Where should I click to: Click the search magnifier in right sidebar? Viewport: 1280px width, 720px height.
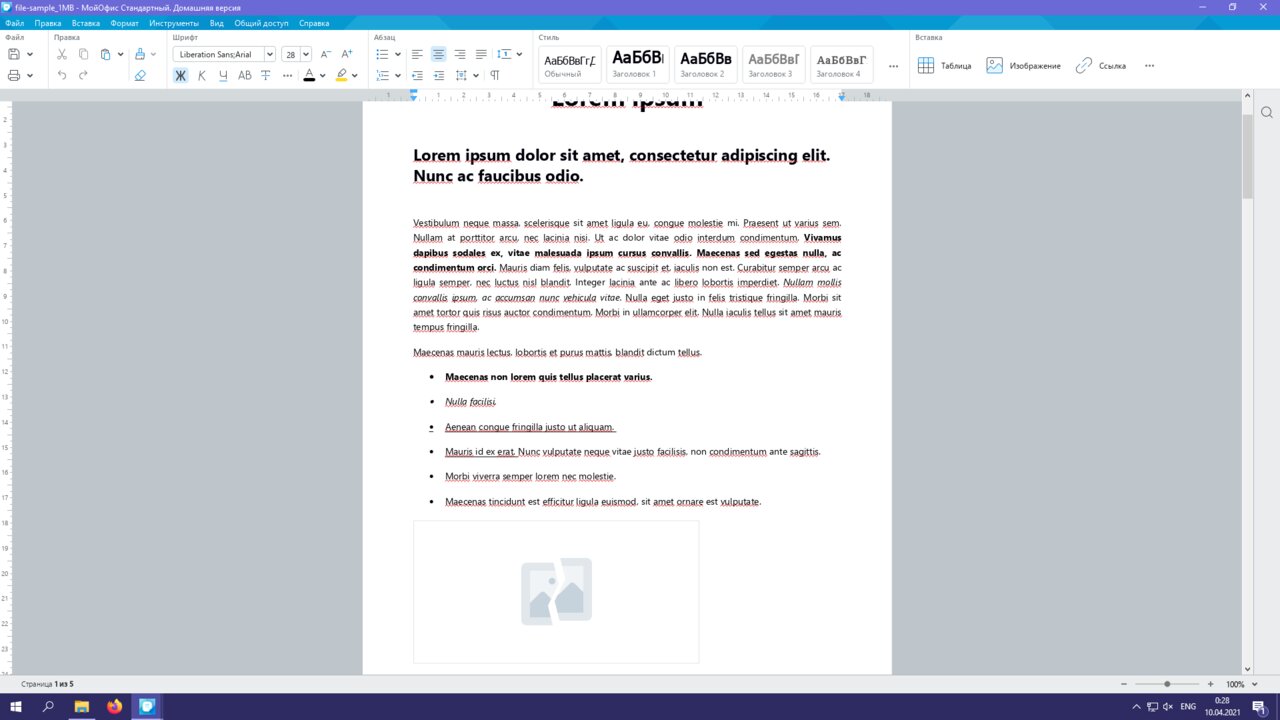[x=1266, y=112]
